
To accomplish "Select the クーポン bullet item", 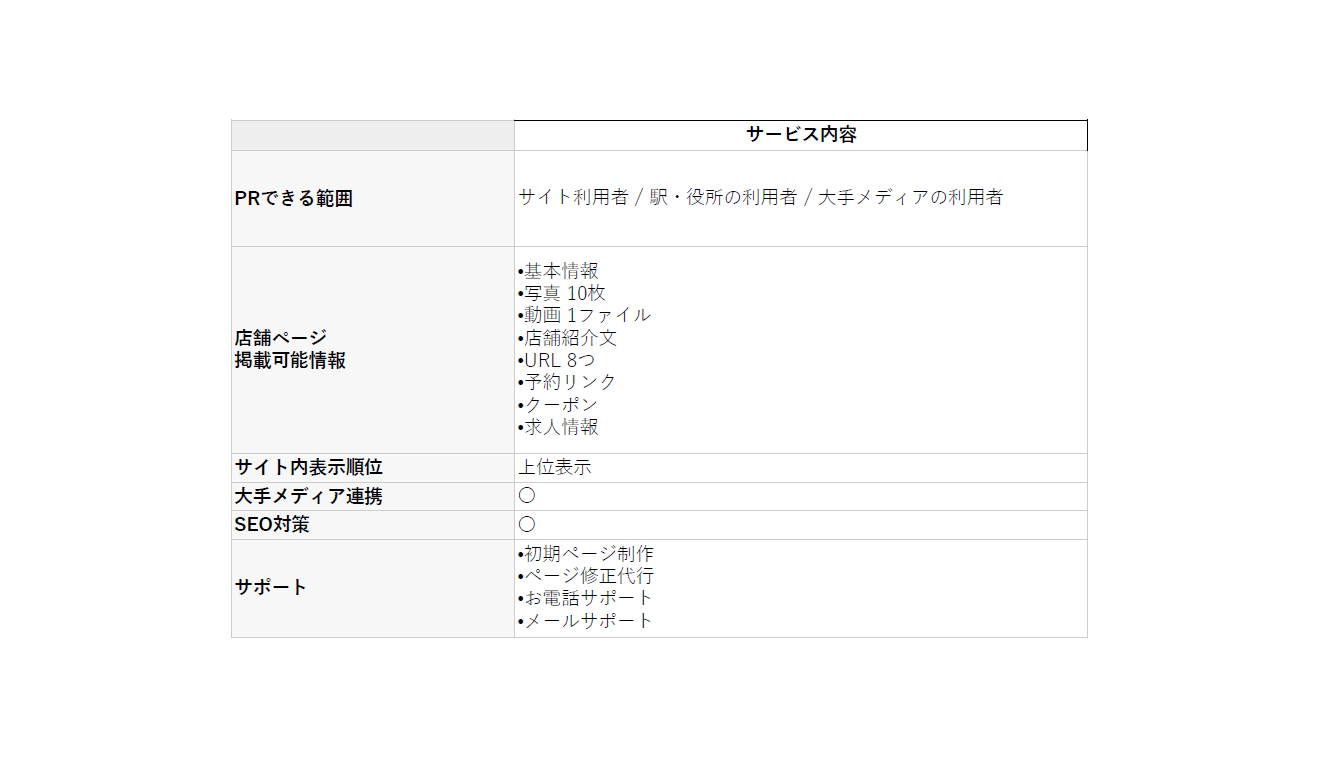I will (558, 405).
